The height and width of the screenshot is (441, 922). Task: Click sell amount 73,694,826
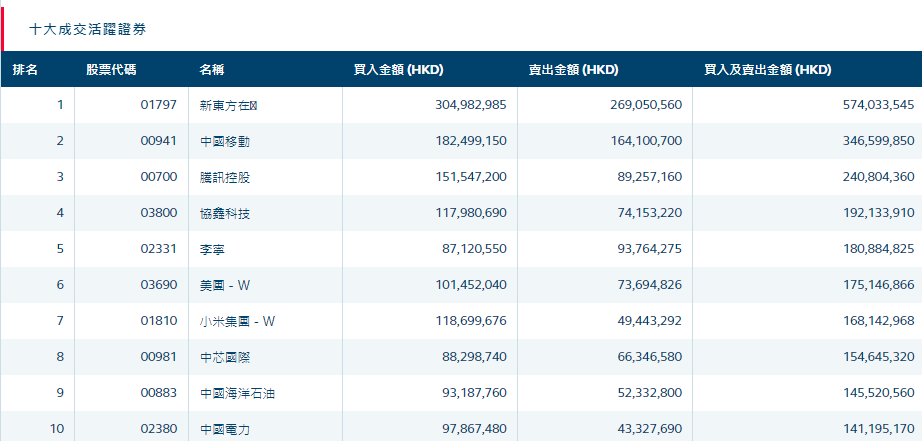pyautogui.click(x=650, y=285)
